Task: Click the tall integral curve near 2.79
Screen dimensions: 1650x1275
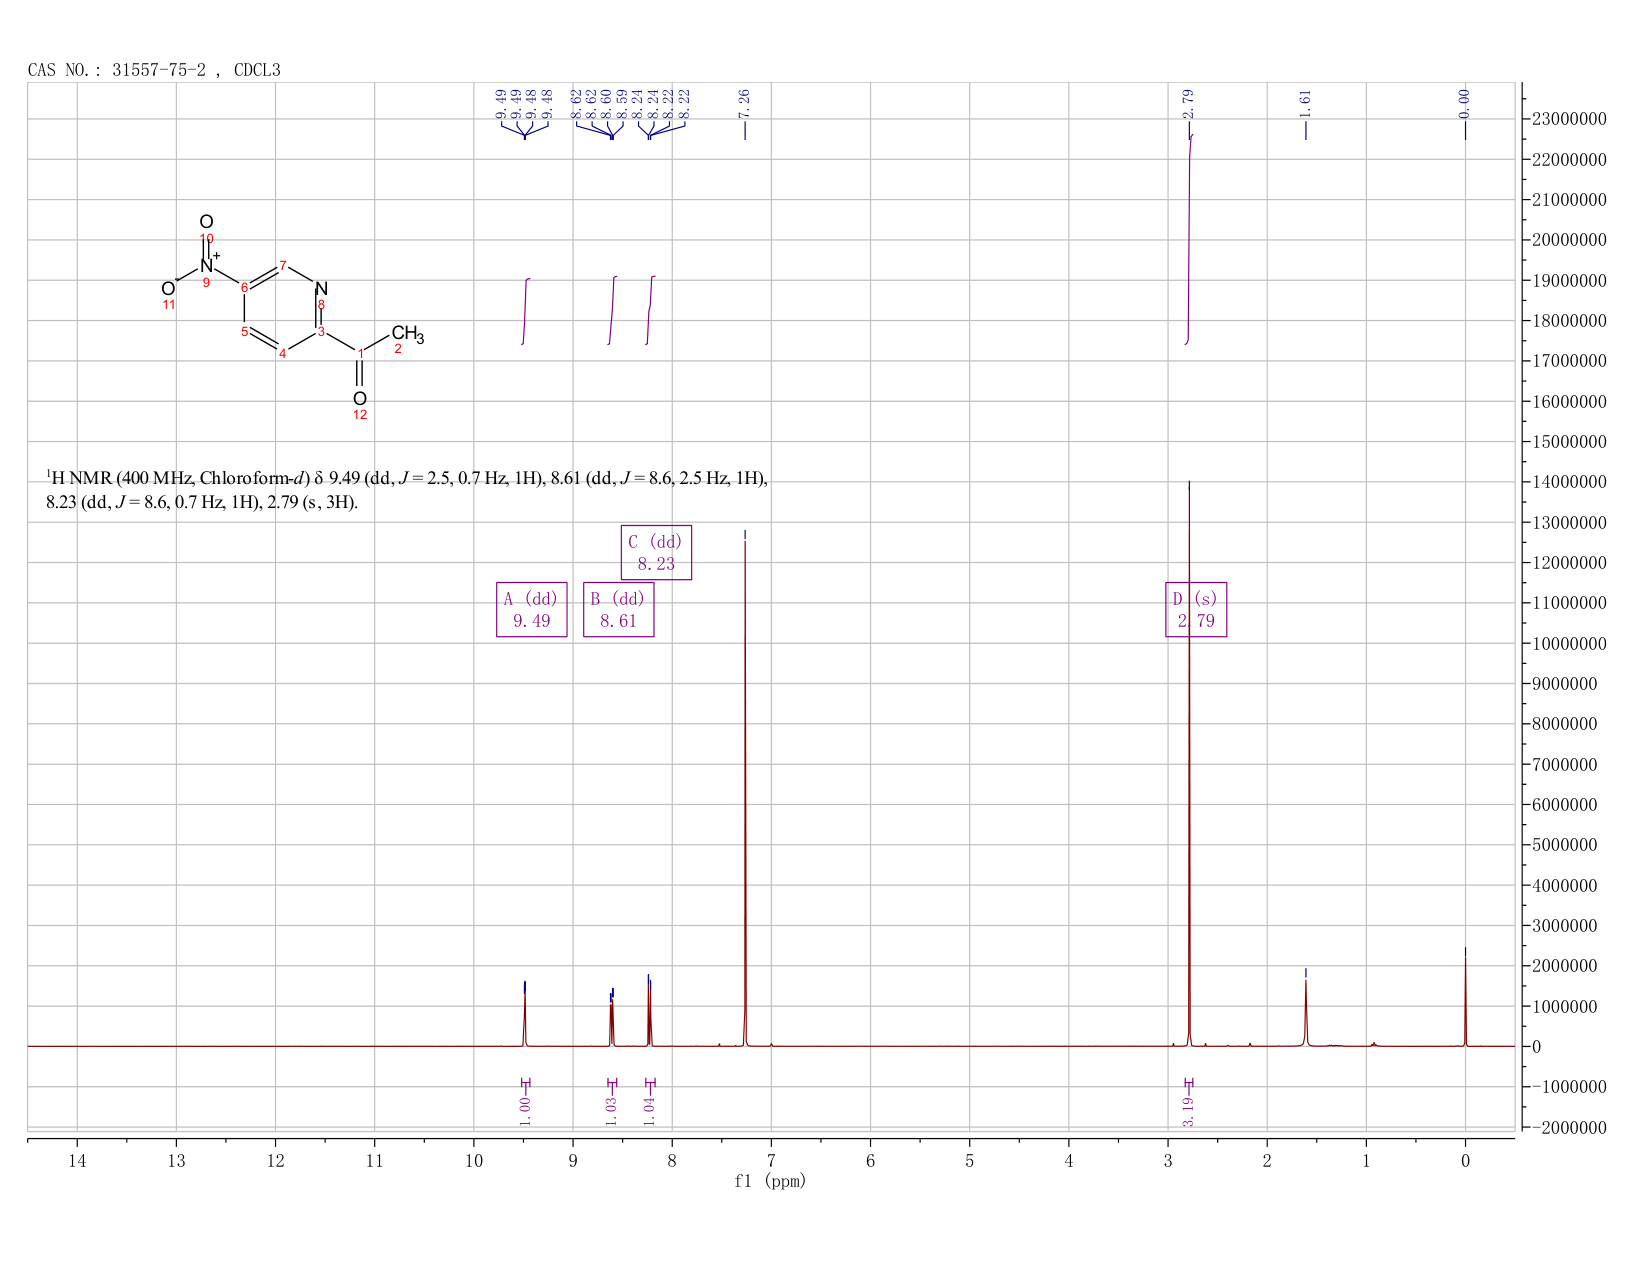Action: click(x=1189, y=239)
